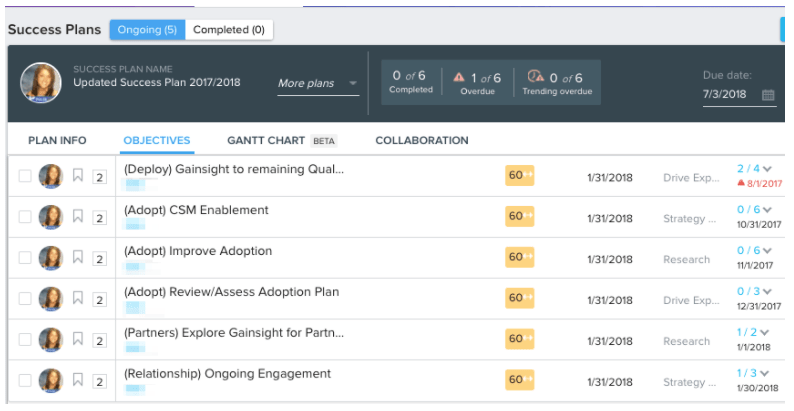
Task: Click bookmark icon on Improve Adoption row
Action: tap(78, 257)
